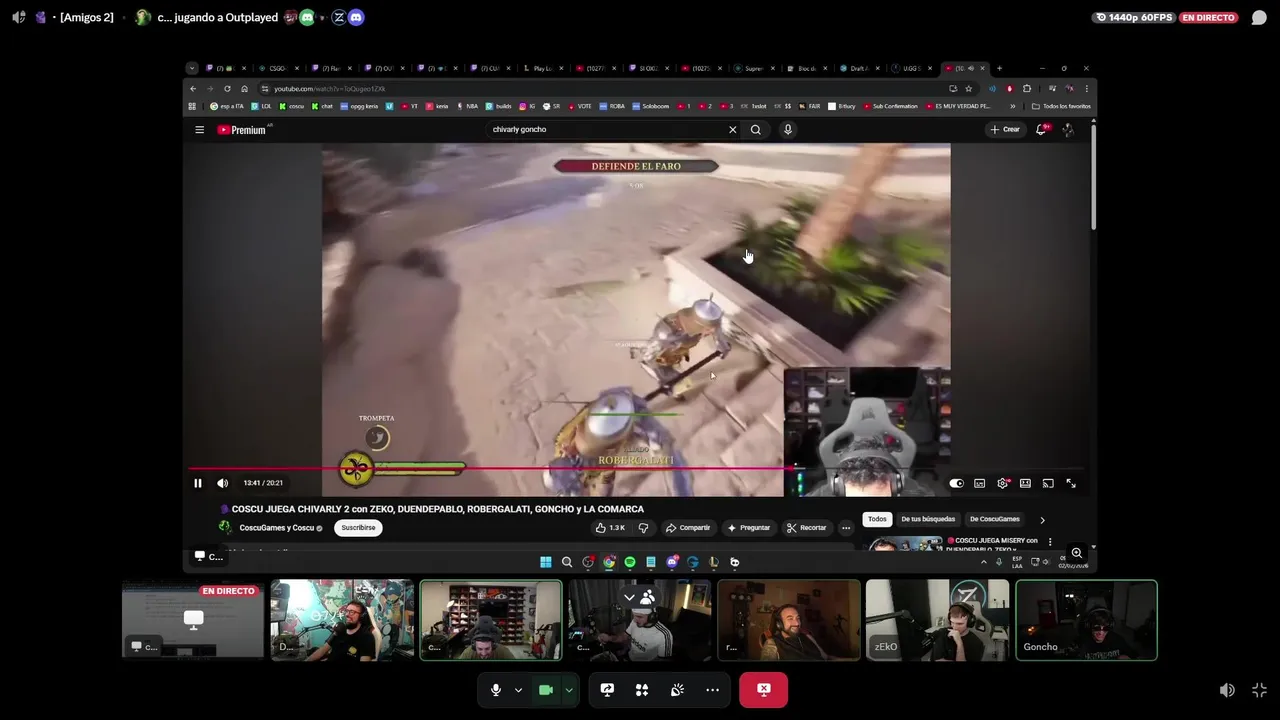Expand the shown chevron on the middle webcam tile
Viewport: 1280px width, 720px height.
(629, 597)
